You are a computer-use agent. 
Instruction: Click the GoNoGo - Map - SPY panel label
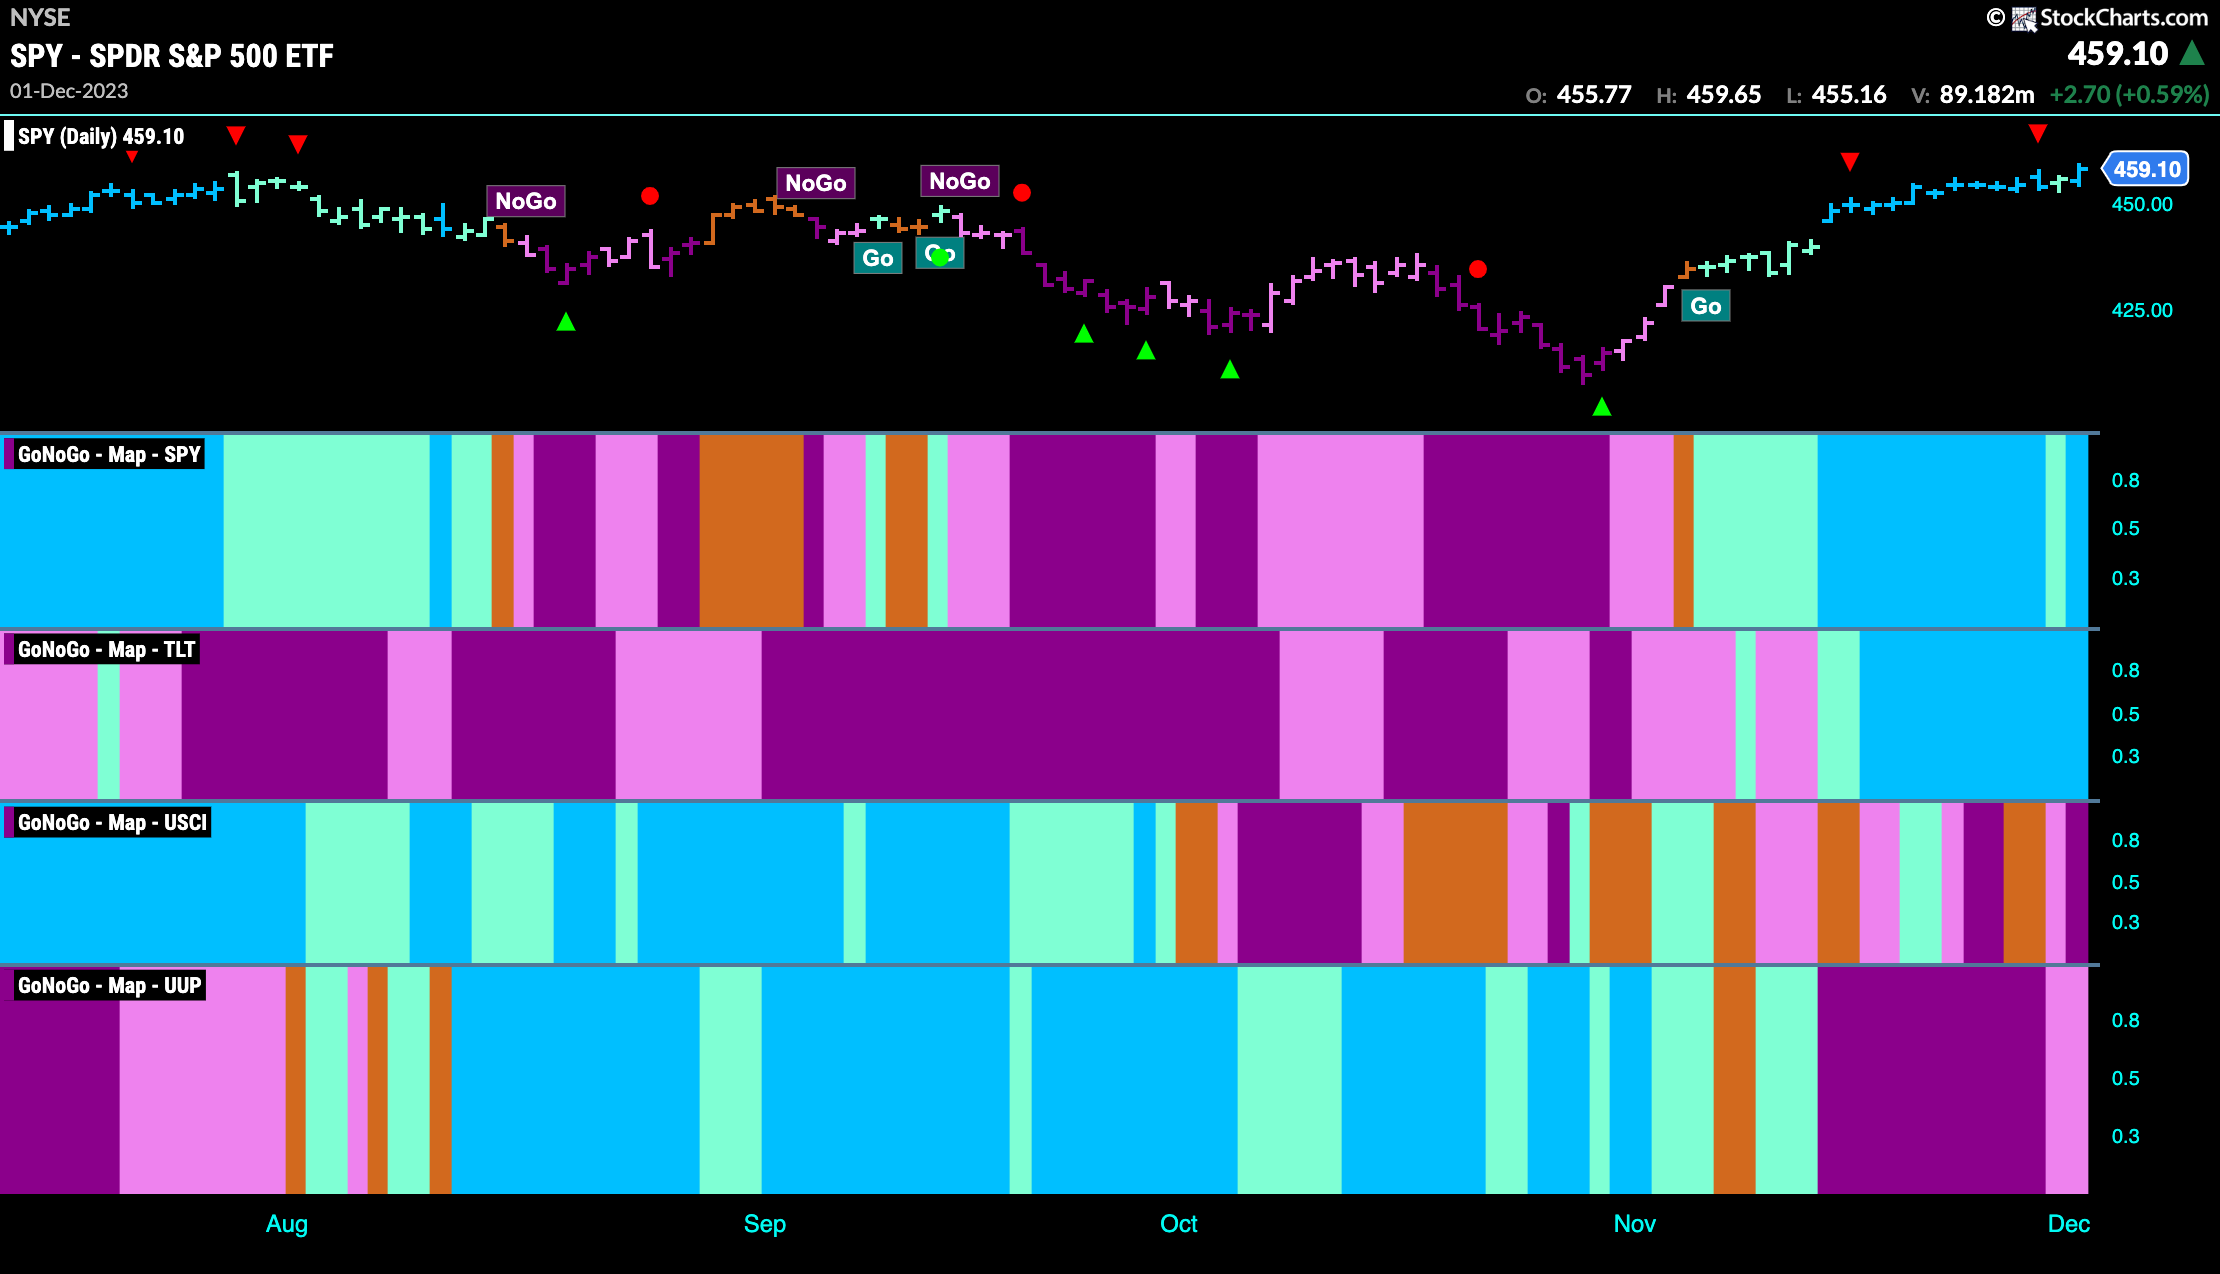[108, 455]
